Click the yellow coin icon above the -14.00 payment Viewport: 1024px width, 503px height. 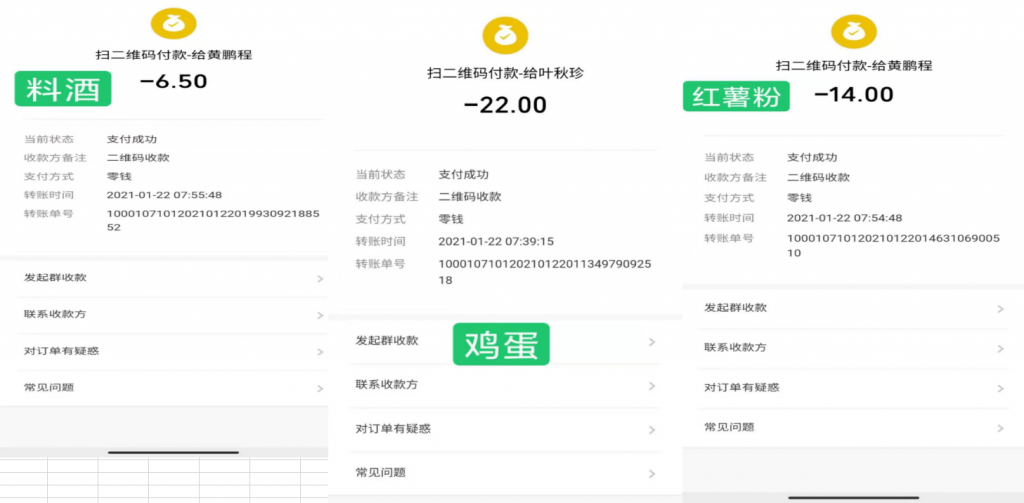tap(853, 31)
